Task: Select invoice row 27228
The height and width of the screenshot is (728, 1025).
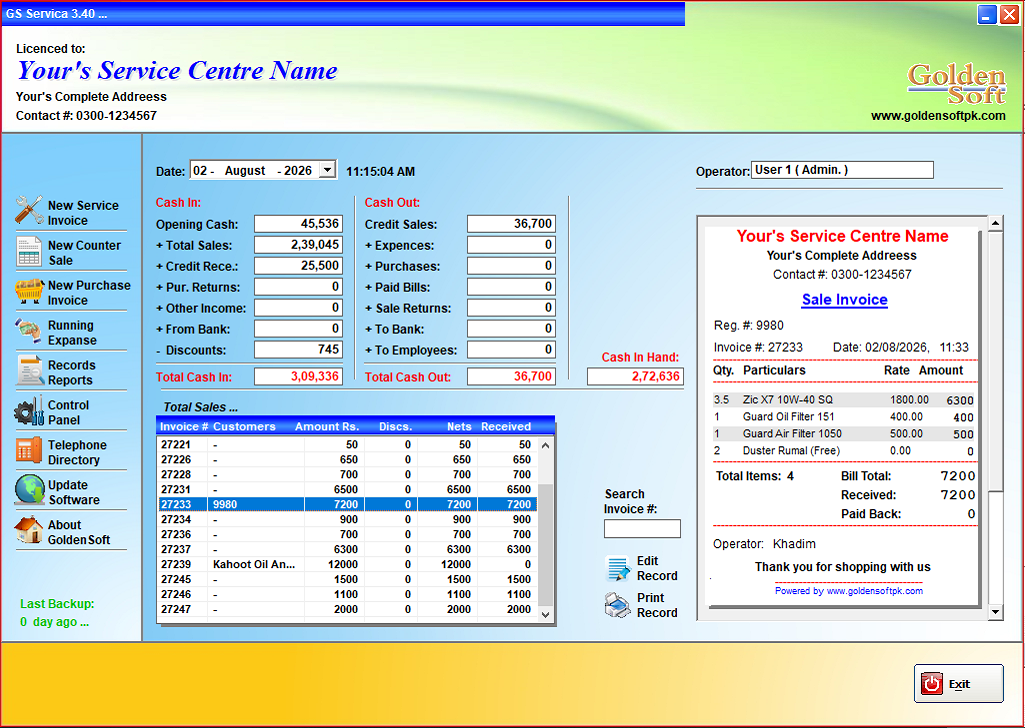Action: tap(348, 474)
